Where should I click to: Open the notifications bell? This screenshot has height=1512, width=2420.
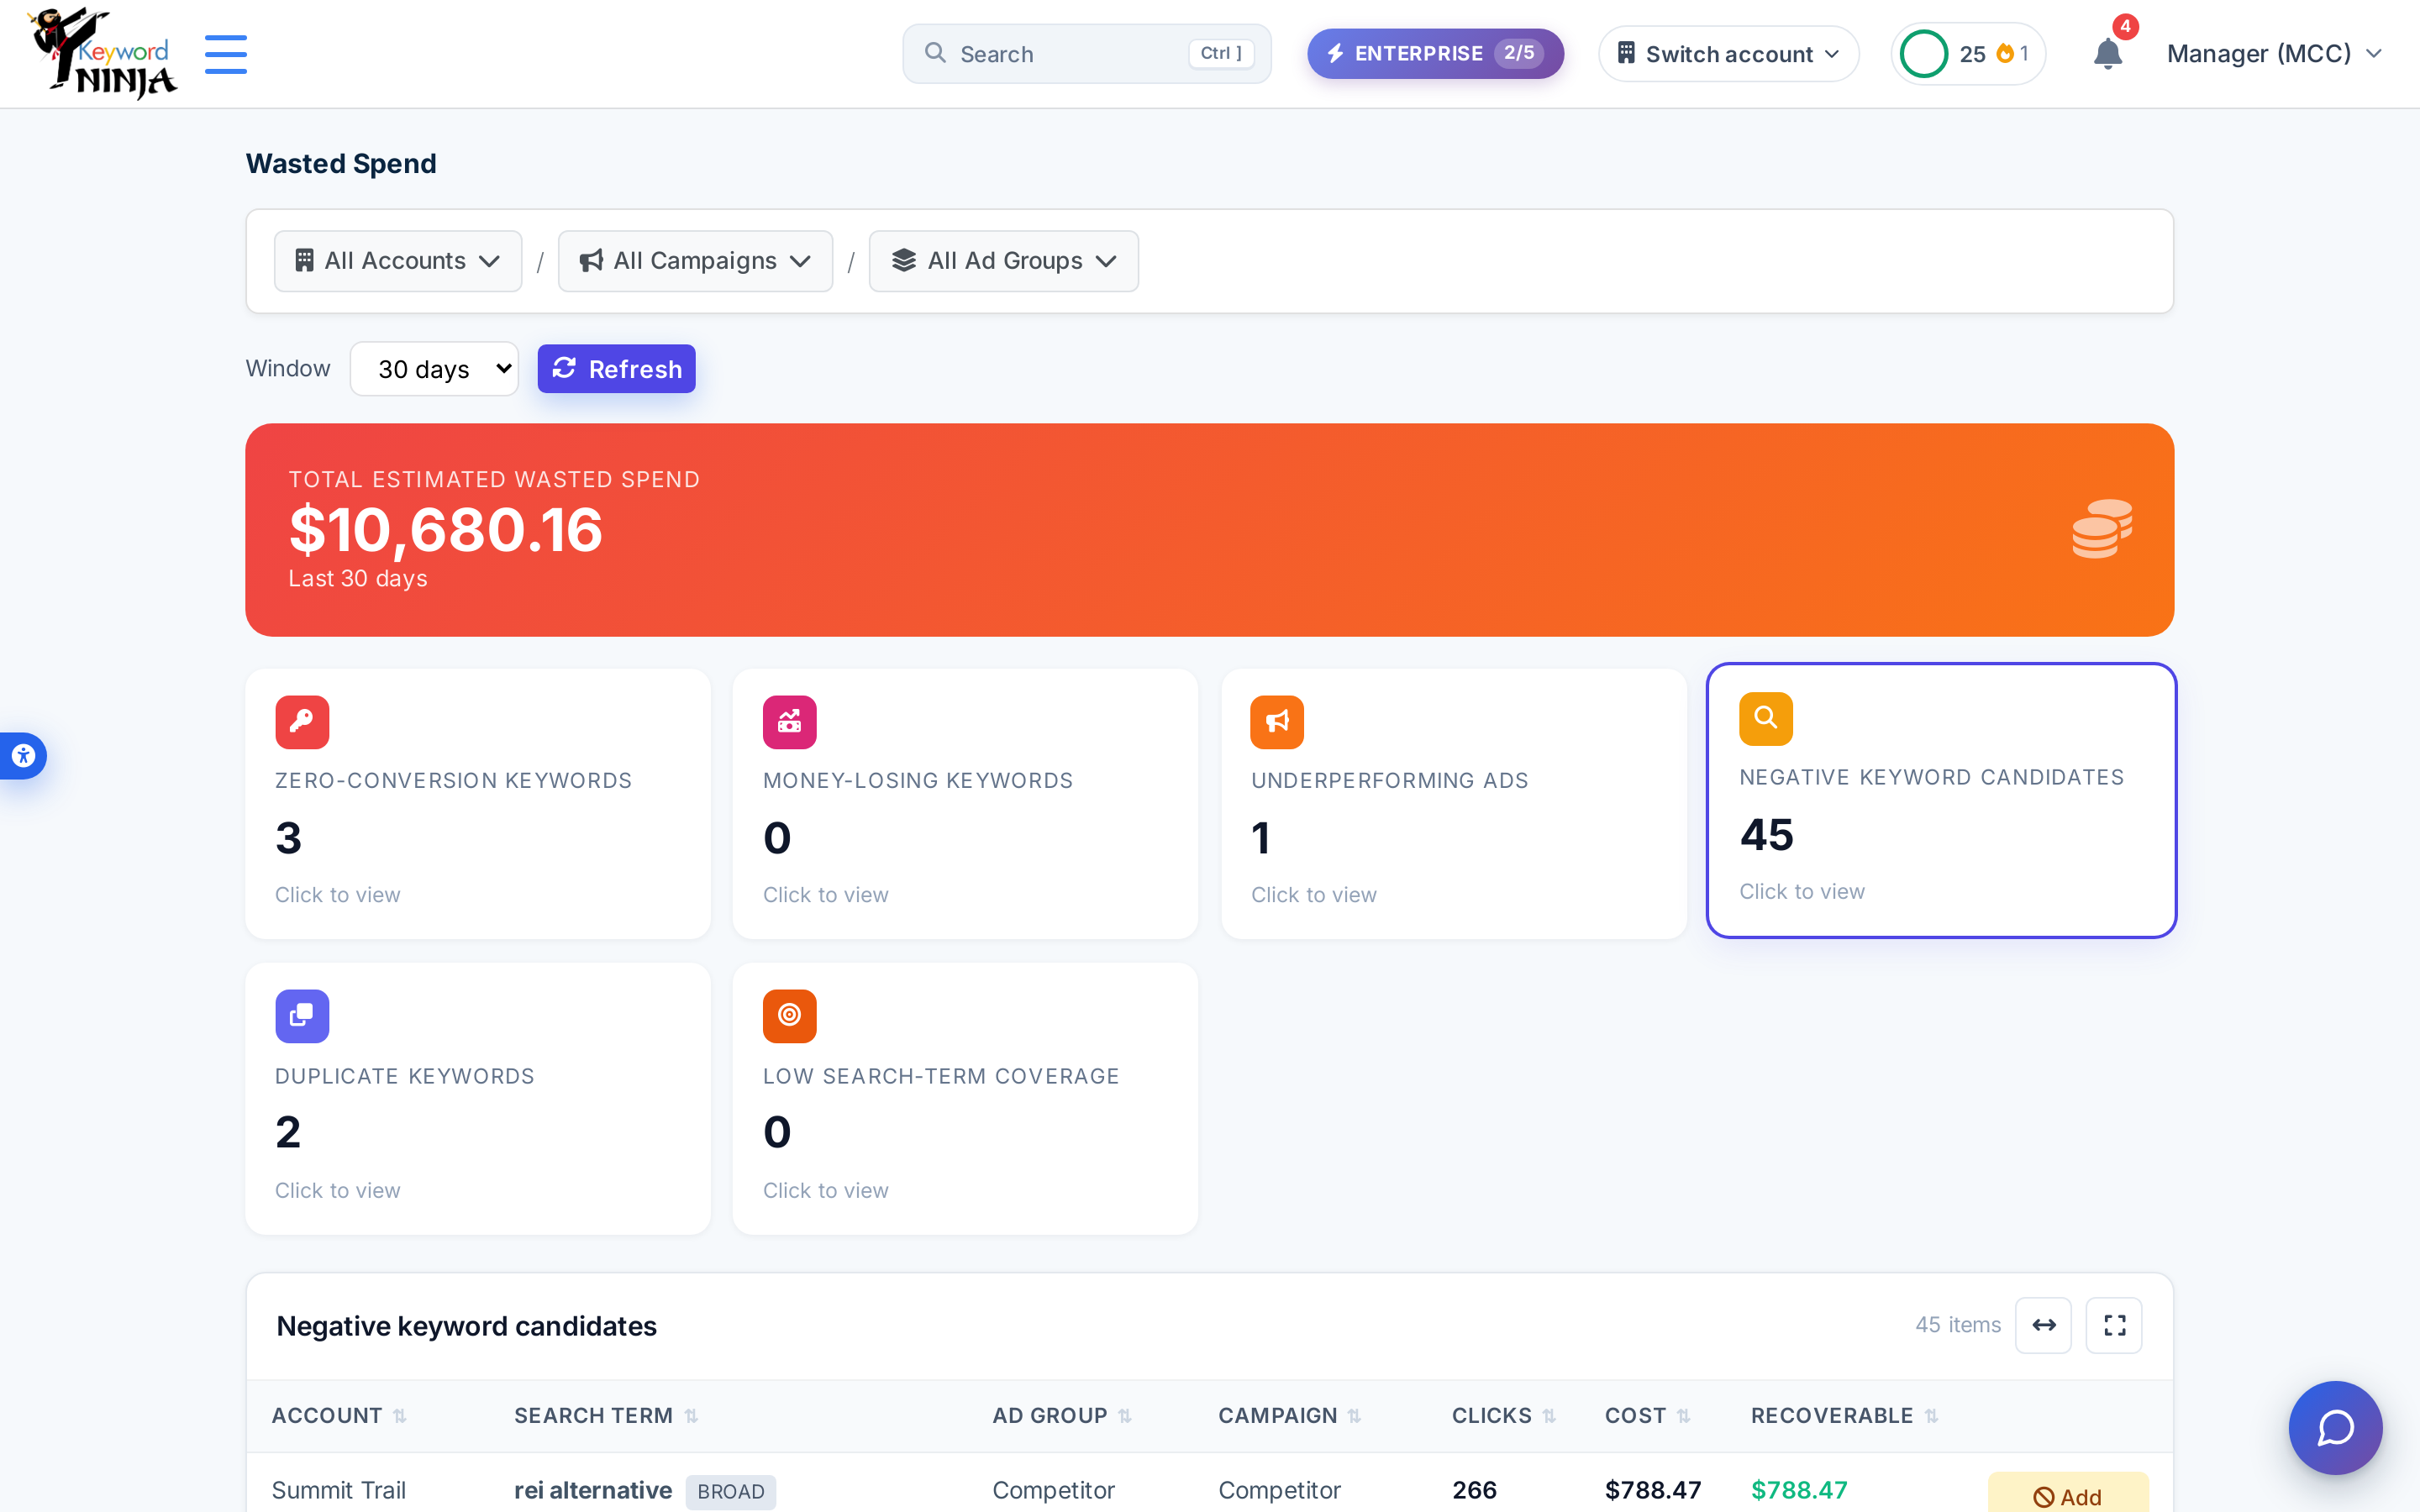coord(2107,54)
